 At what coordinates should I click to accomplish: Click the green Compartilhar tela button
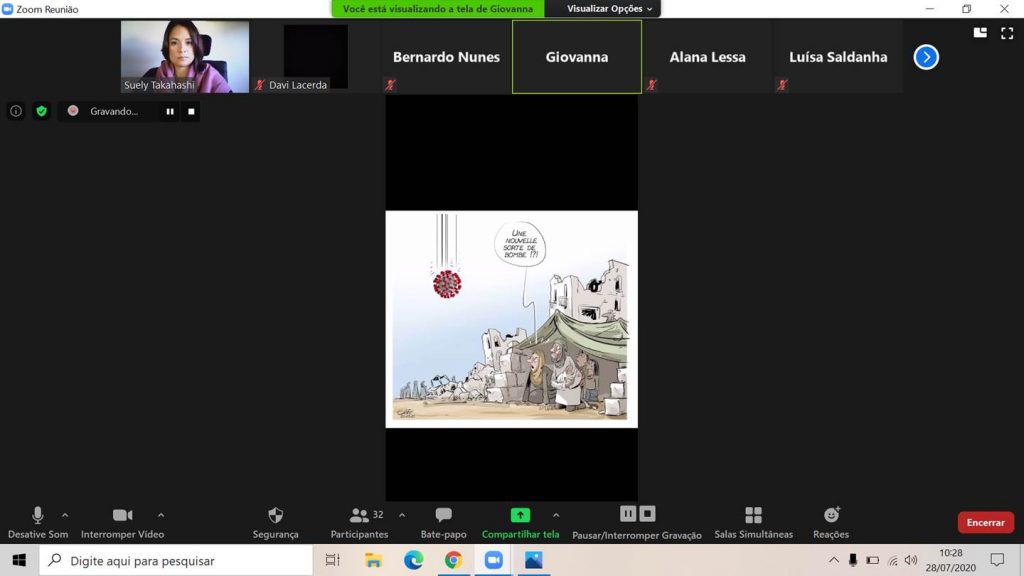[x=520, y=522]
